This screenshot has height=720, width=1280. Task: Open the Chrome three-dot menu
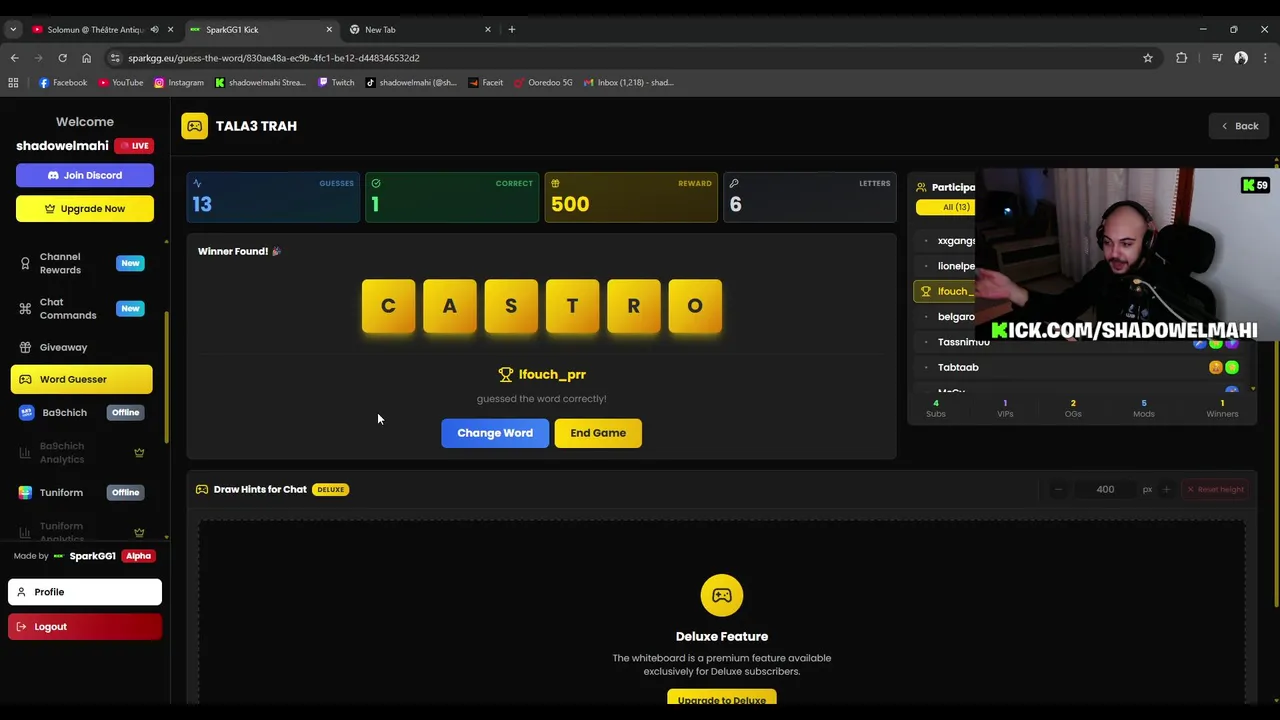[x=1265, y=58]
